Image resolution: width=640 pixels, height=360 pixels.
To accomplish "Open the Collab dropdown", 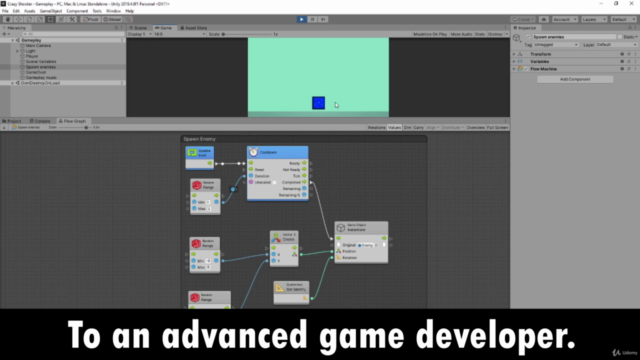I will coord(523,19).
